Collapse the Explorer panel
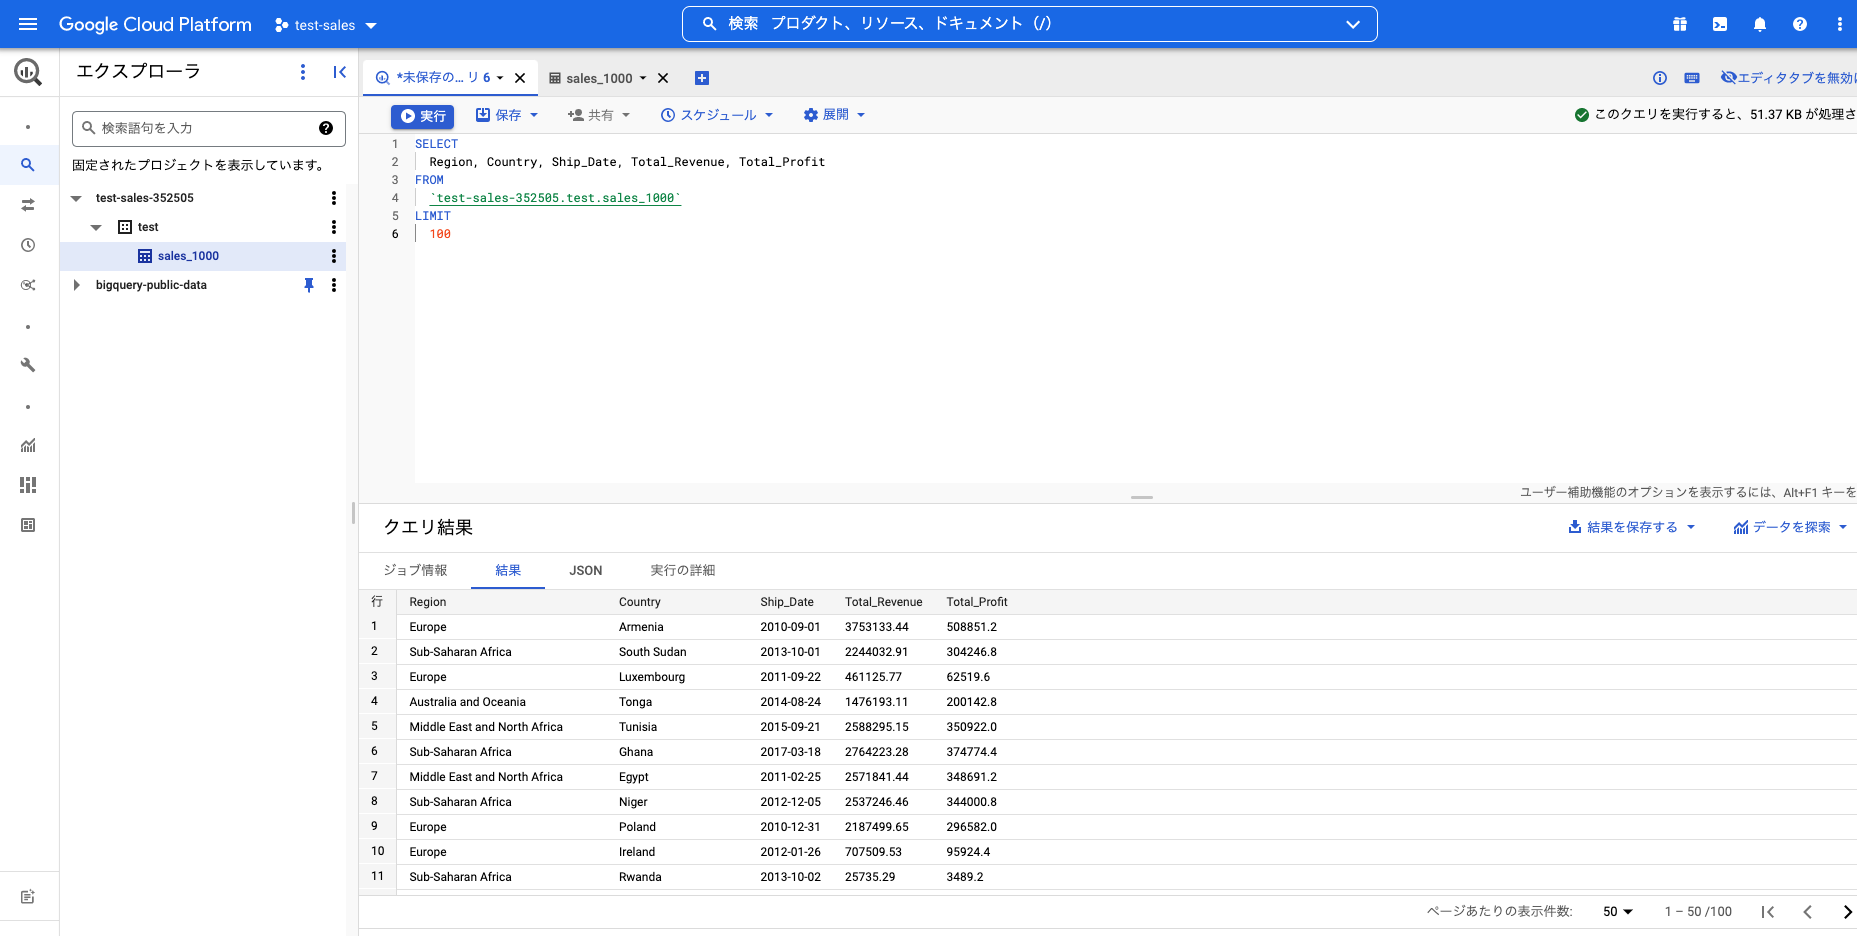 click(340, 72)
